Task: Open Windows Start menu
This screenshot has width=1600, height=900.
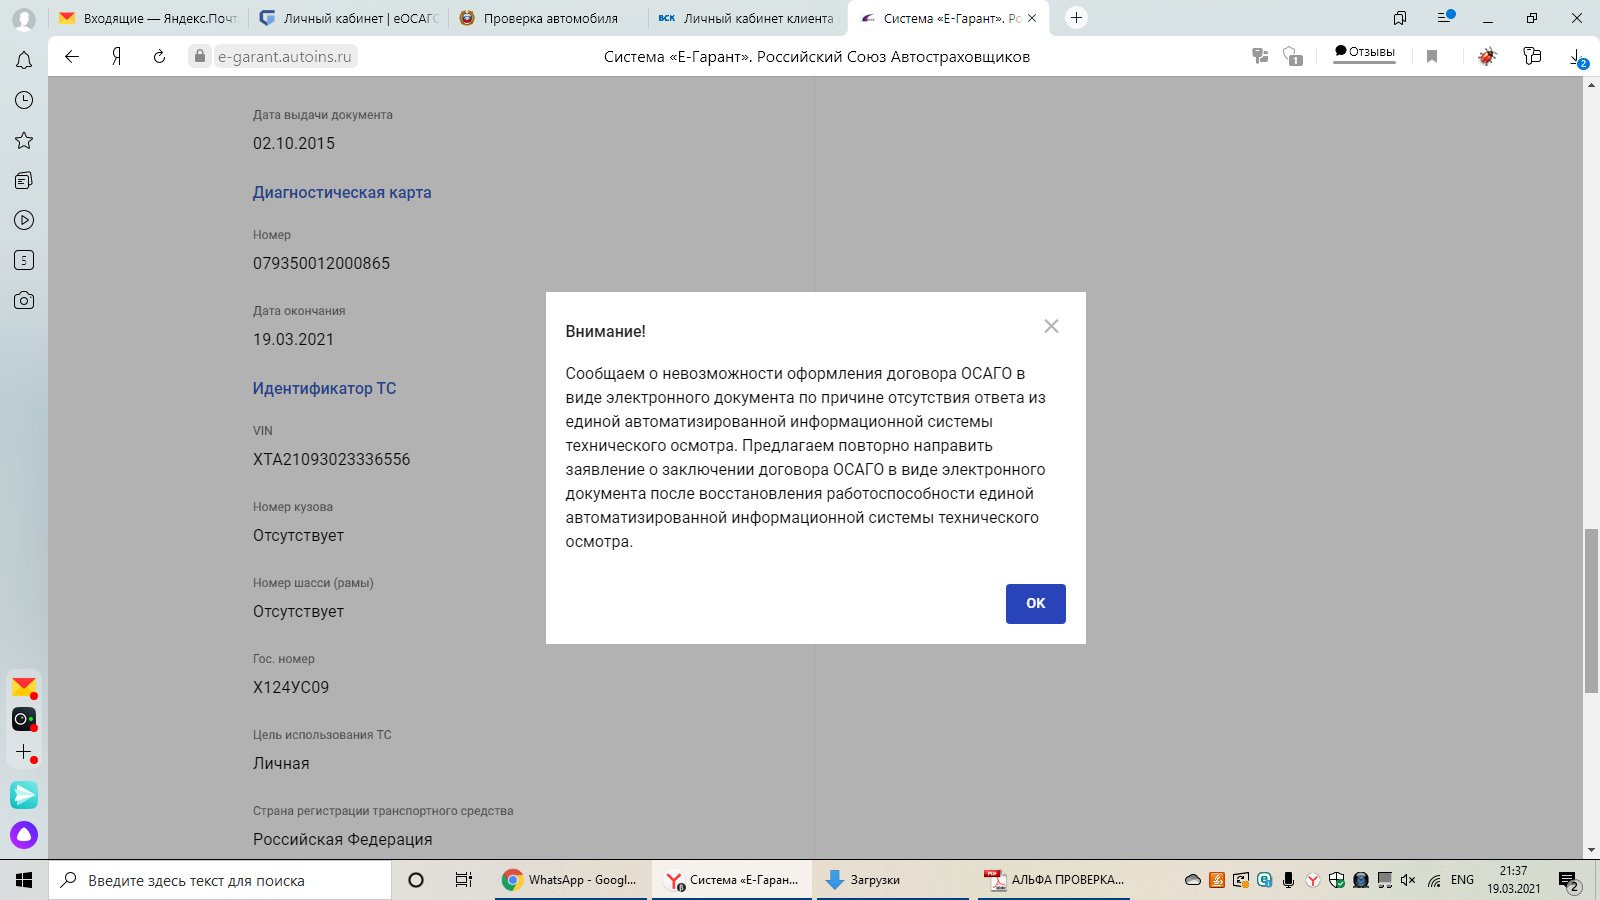Action: tap(24, 880)
